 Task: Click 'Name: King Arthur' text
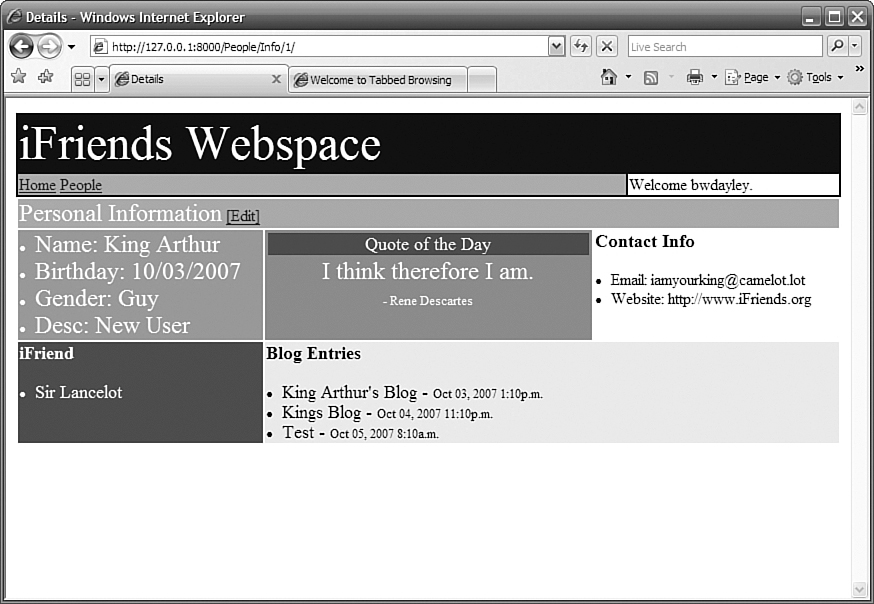coord(127,245)
